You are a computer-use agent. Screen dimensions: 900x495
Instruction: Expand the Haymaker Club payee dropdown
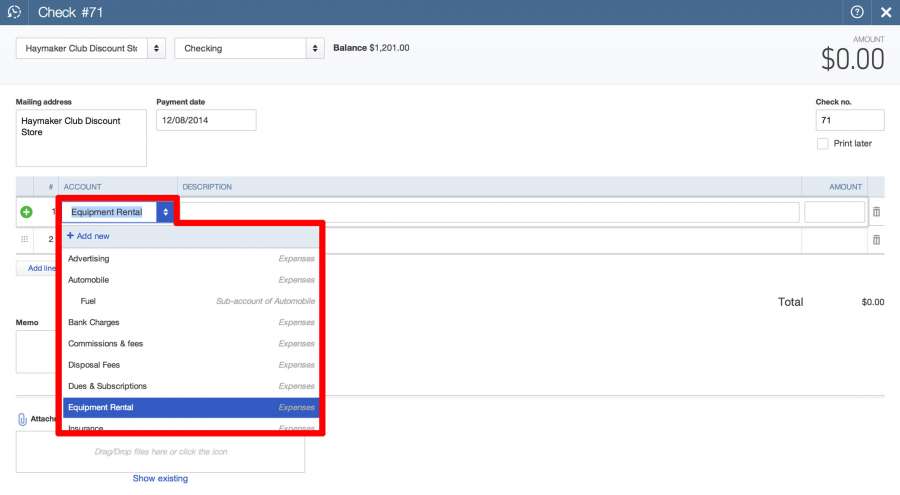point(157,48)
